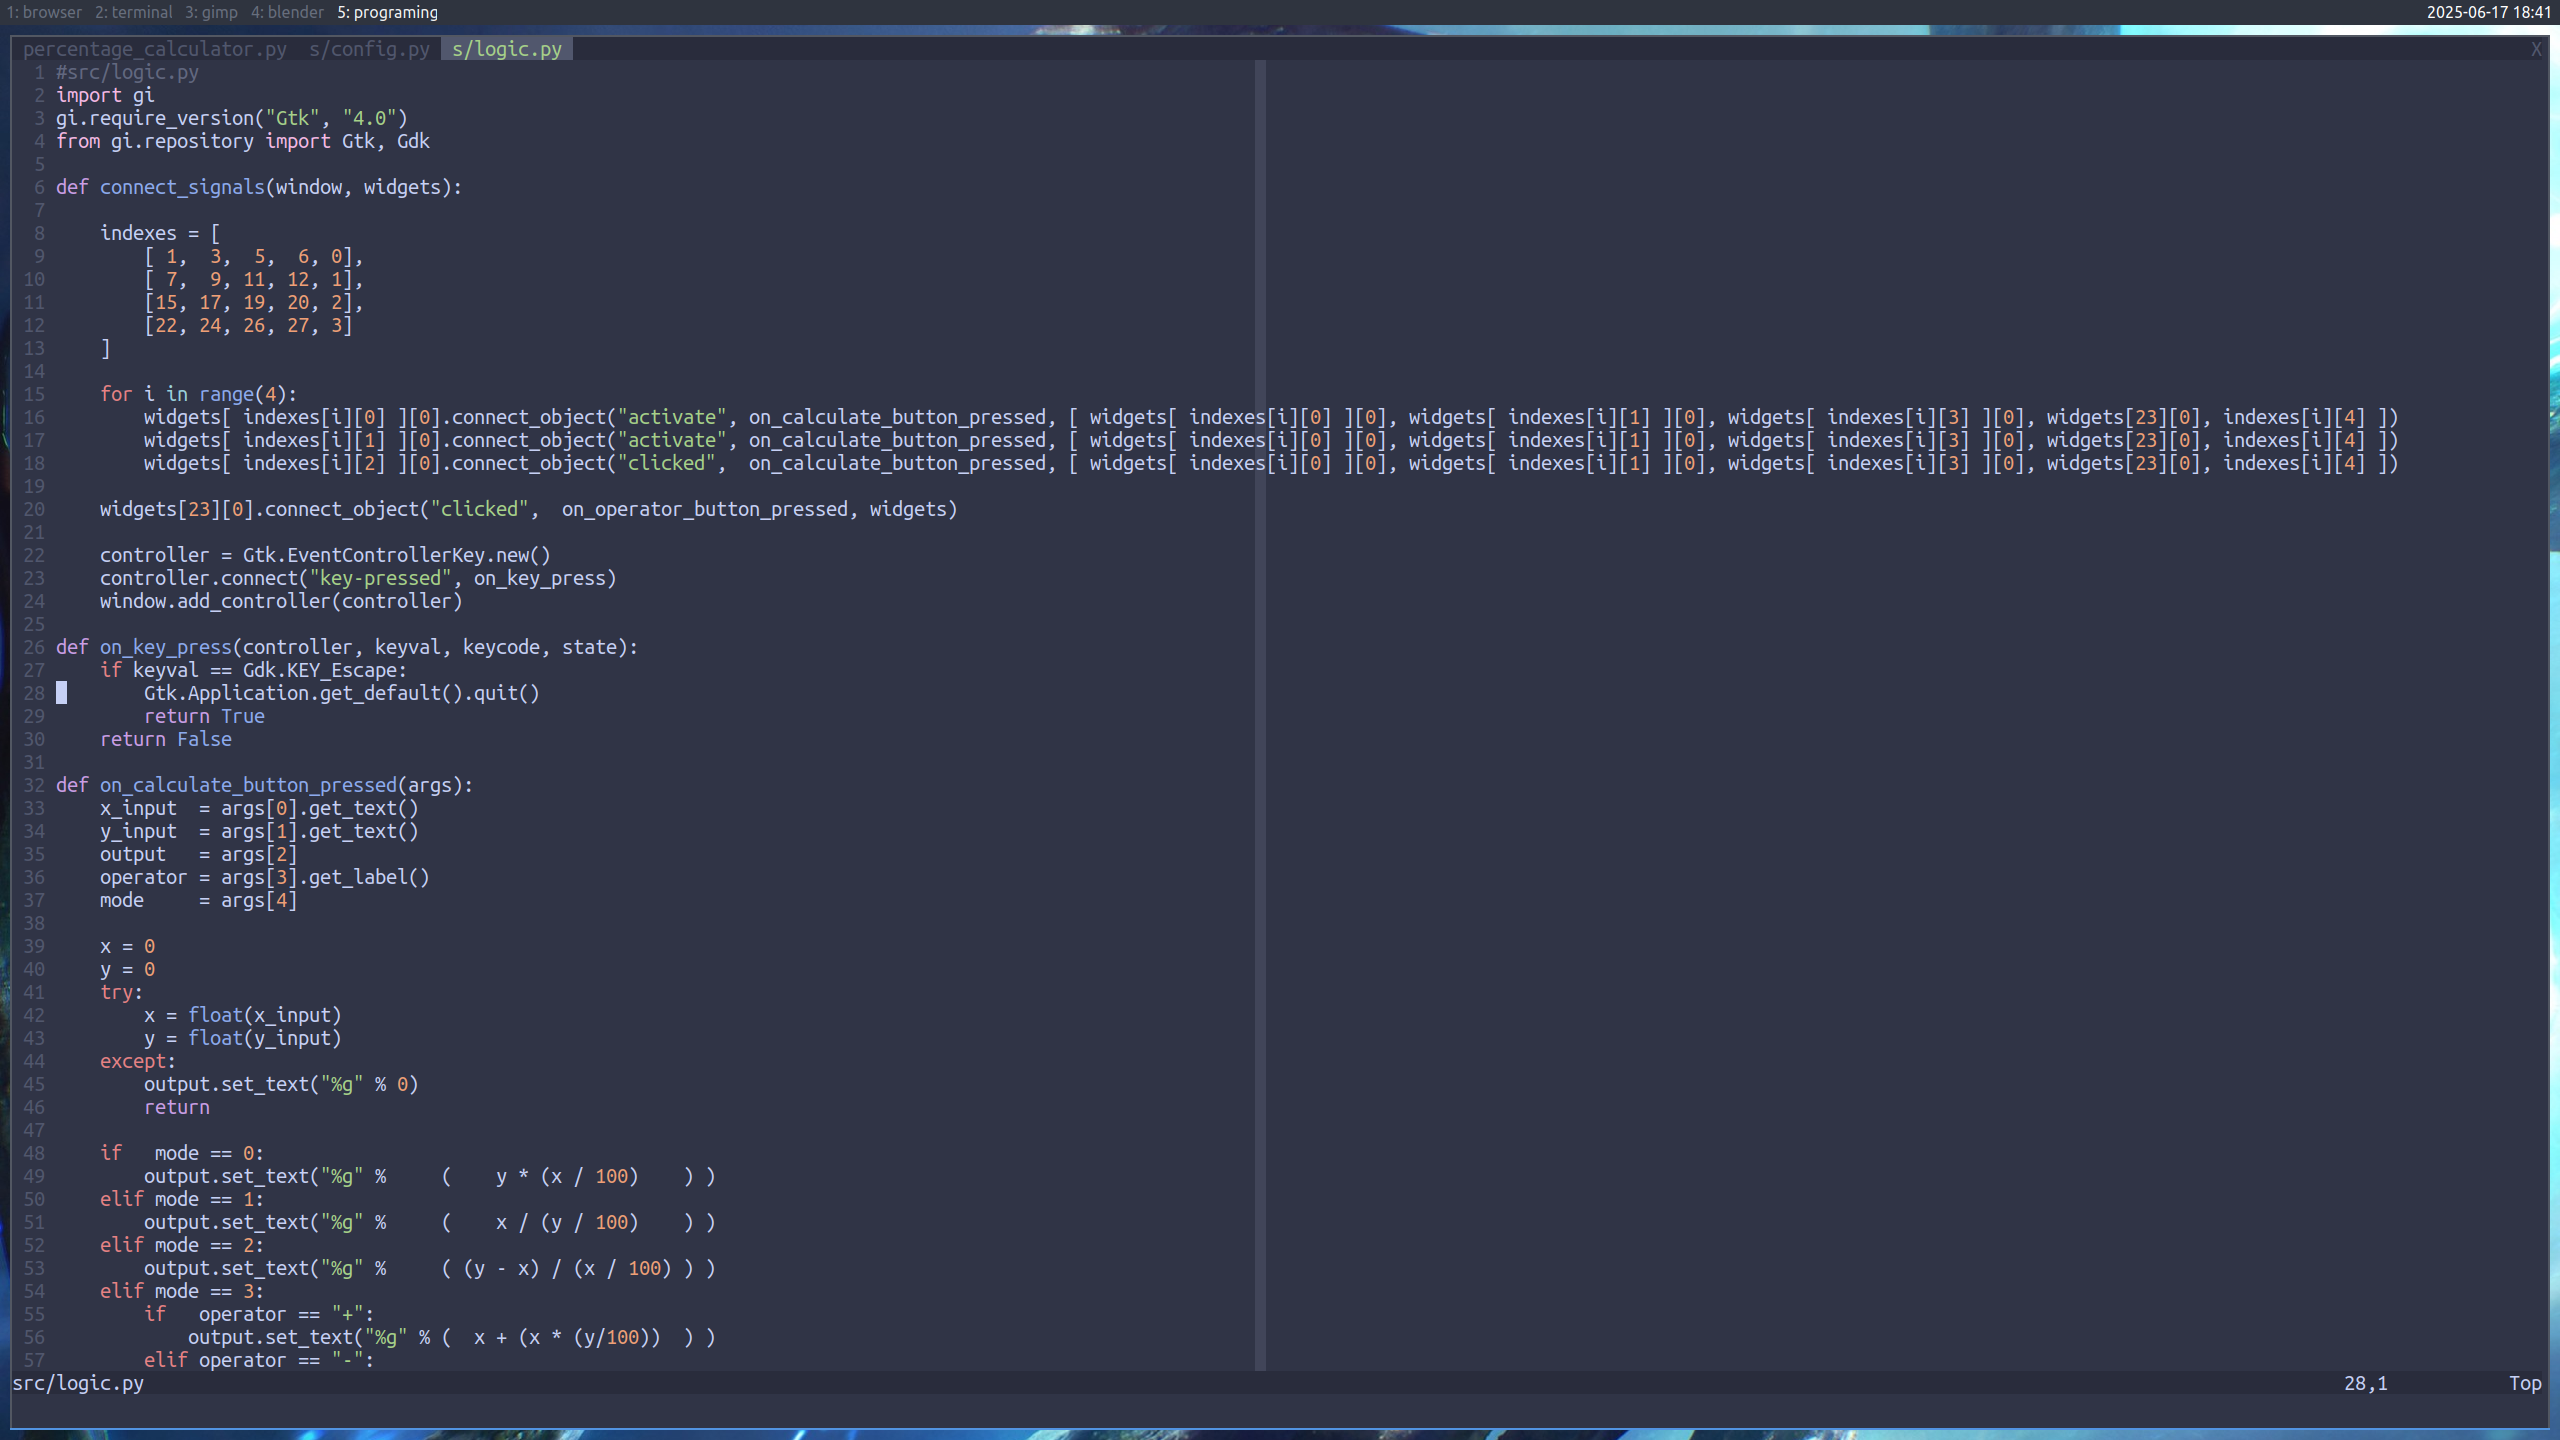Click 'mode = args[4]' line
The width and height of the screenshot is (2560, 1440).
pyautogui.click(x=198, y=900)
